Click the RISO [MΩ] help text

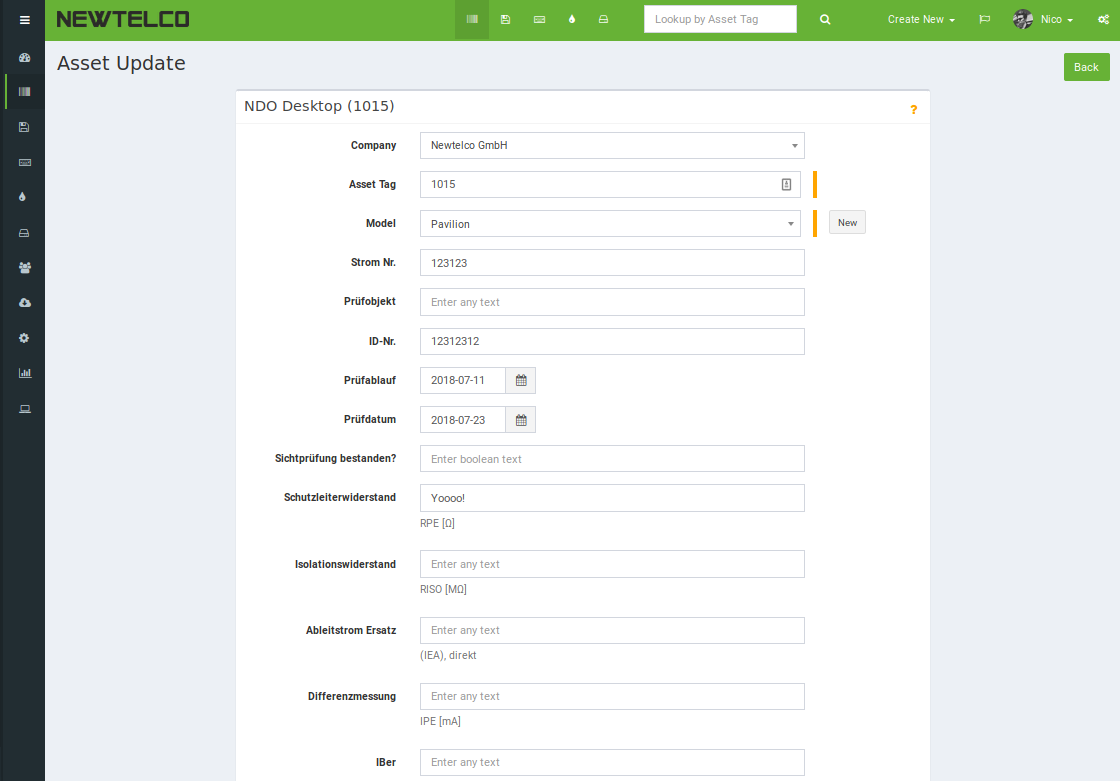[x=444, y=590]
